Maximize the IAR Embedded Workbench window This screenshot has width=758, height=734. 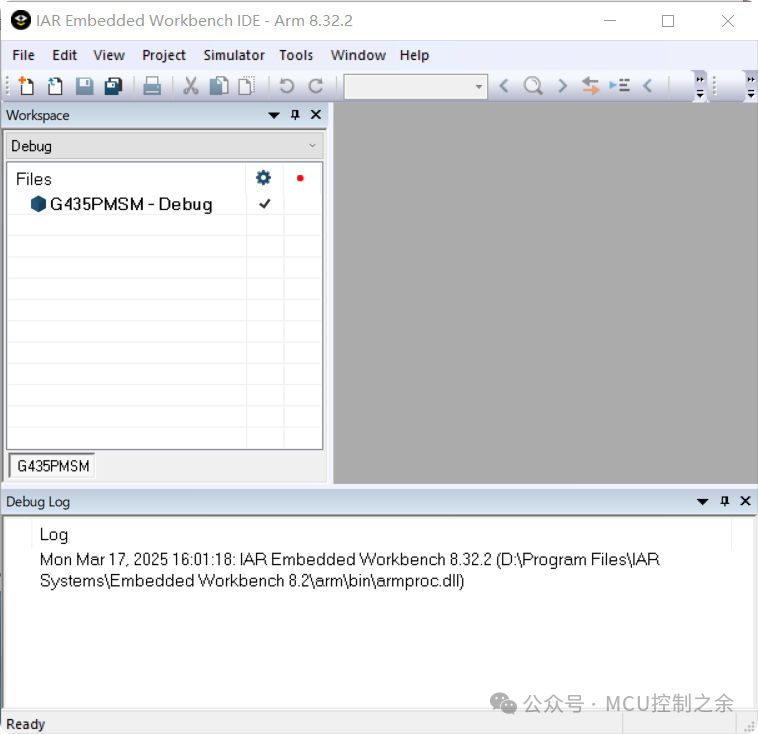(x=668, y=21)
